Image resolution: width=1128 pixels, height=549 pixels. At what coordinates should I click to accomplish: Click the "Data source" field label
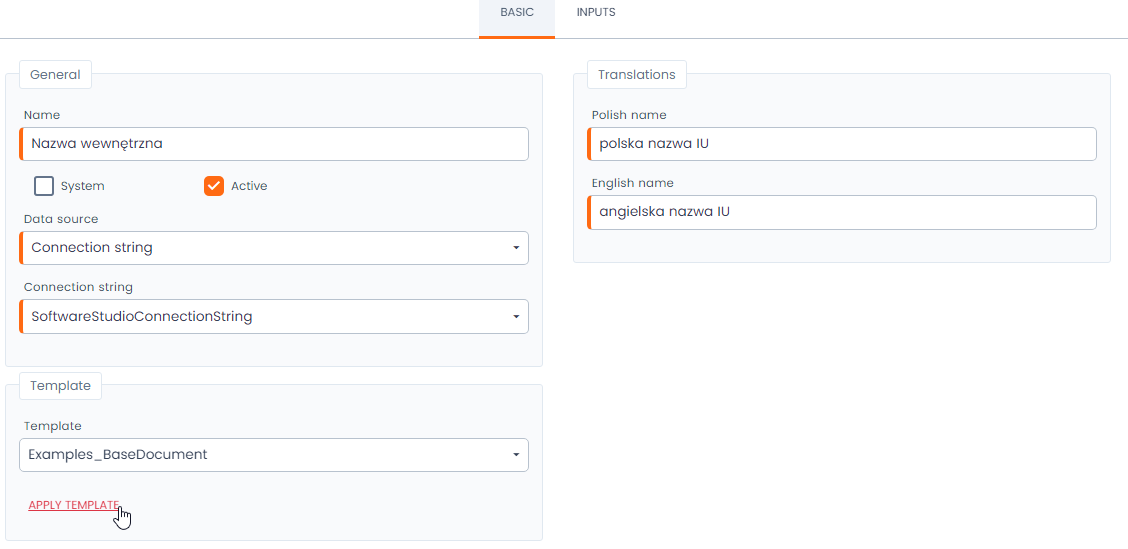61,219
